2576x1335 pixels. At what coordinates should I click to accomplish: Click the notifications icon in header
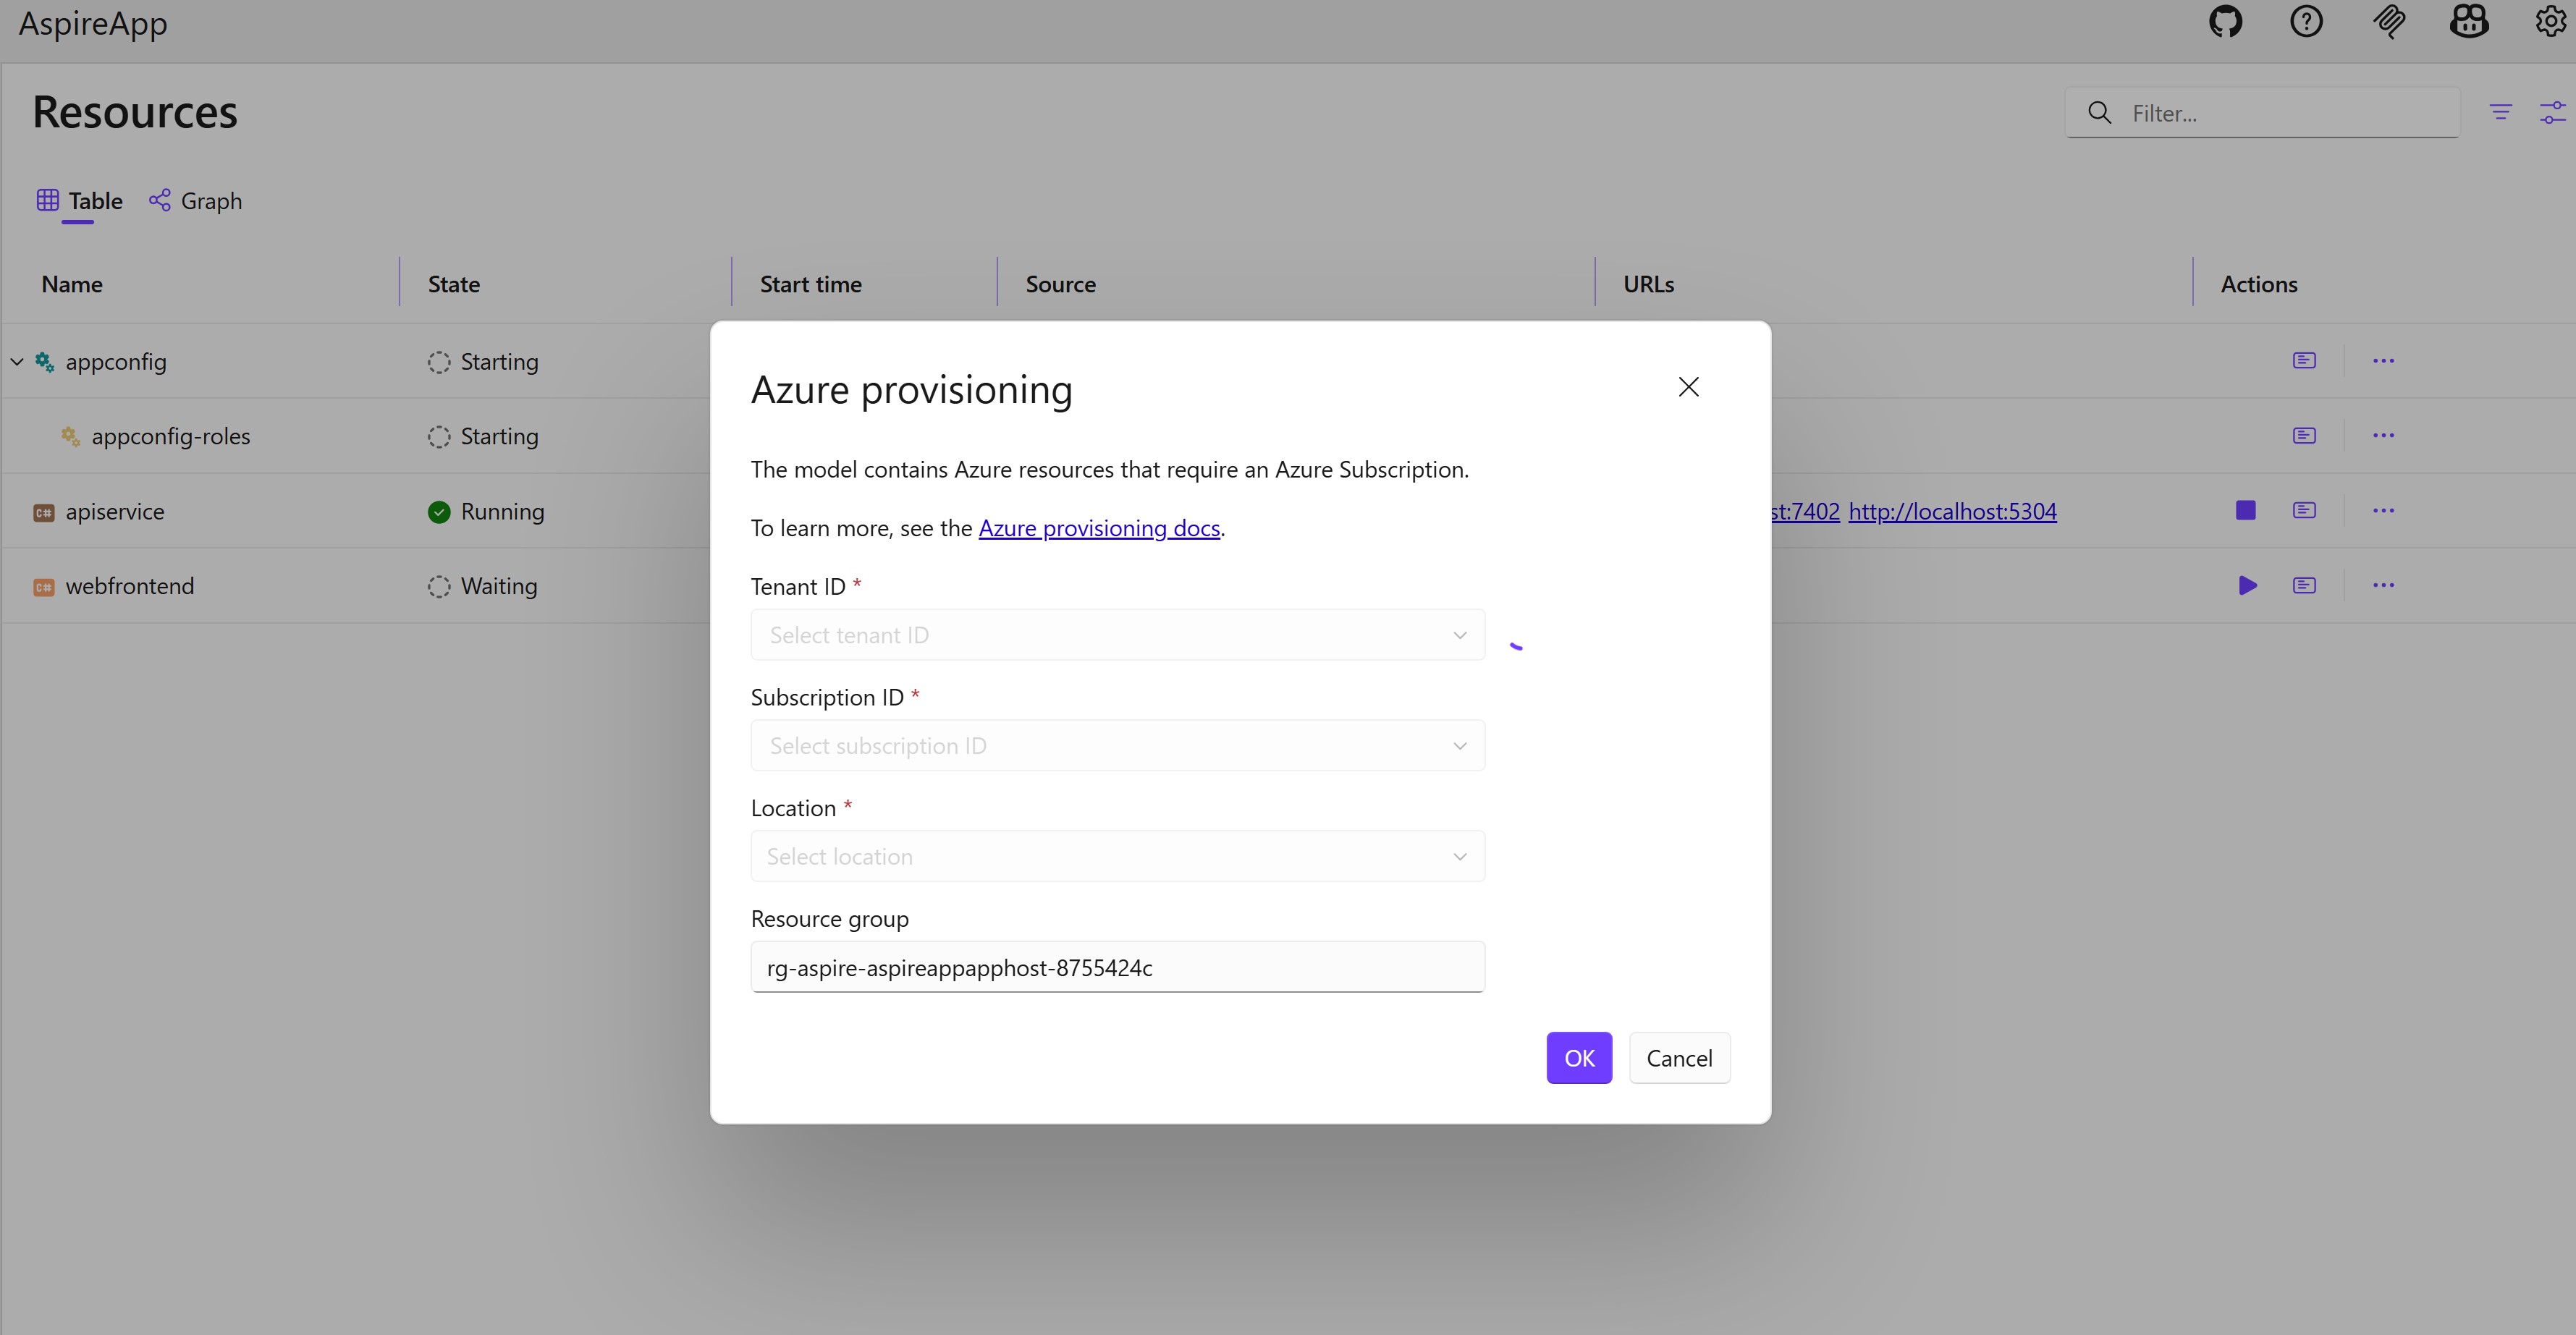pos(2389,22)
